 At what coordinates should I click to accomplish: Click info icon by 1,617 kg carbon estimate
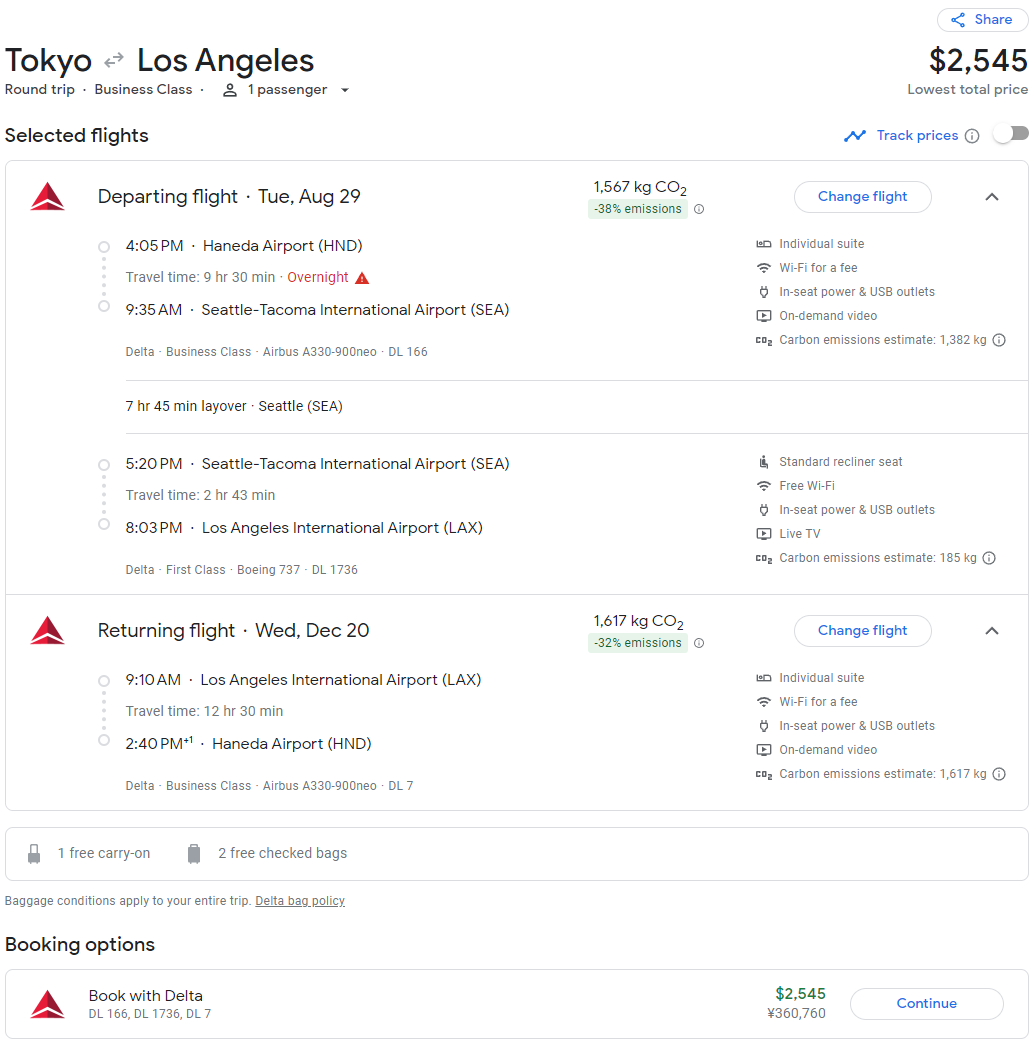coord(998,774)
